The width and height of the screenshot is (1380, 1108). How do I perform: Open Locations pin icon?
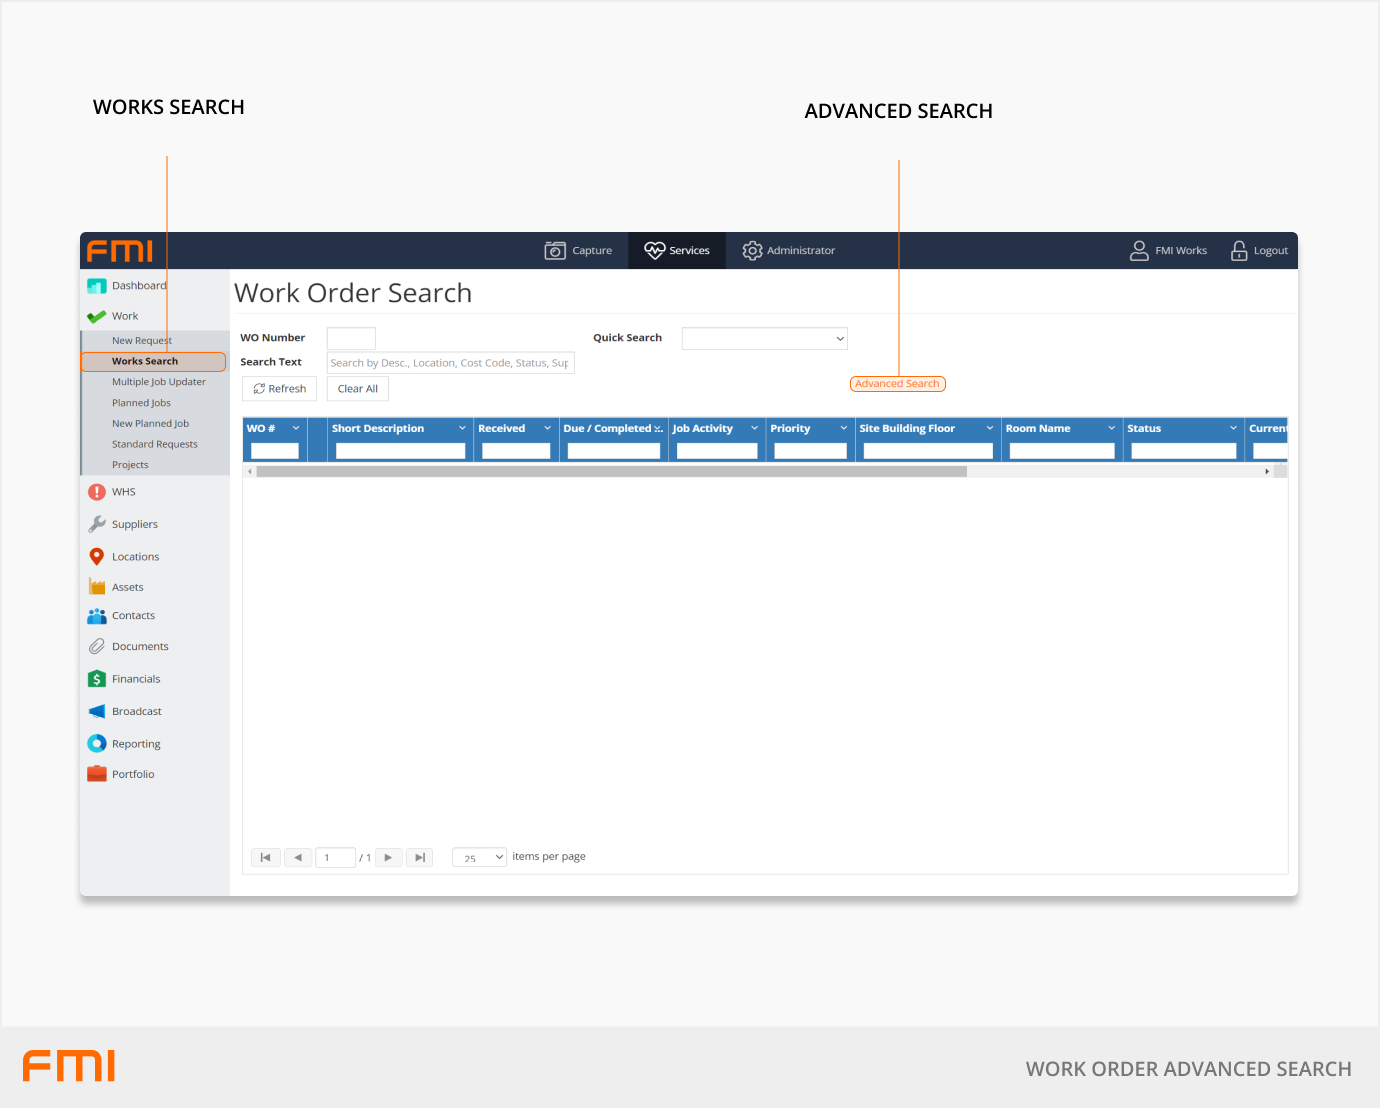[x=97, y=557]
